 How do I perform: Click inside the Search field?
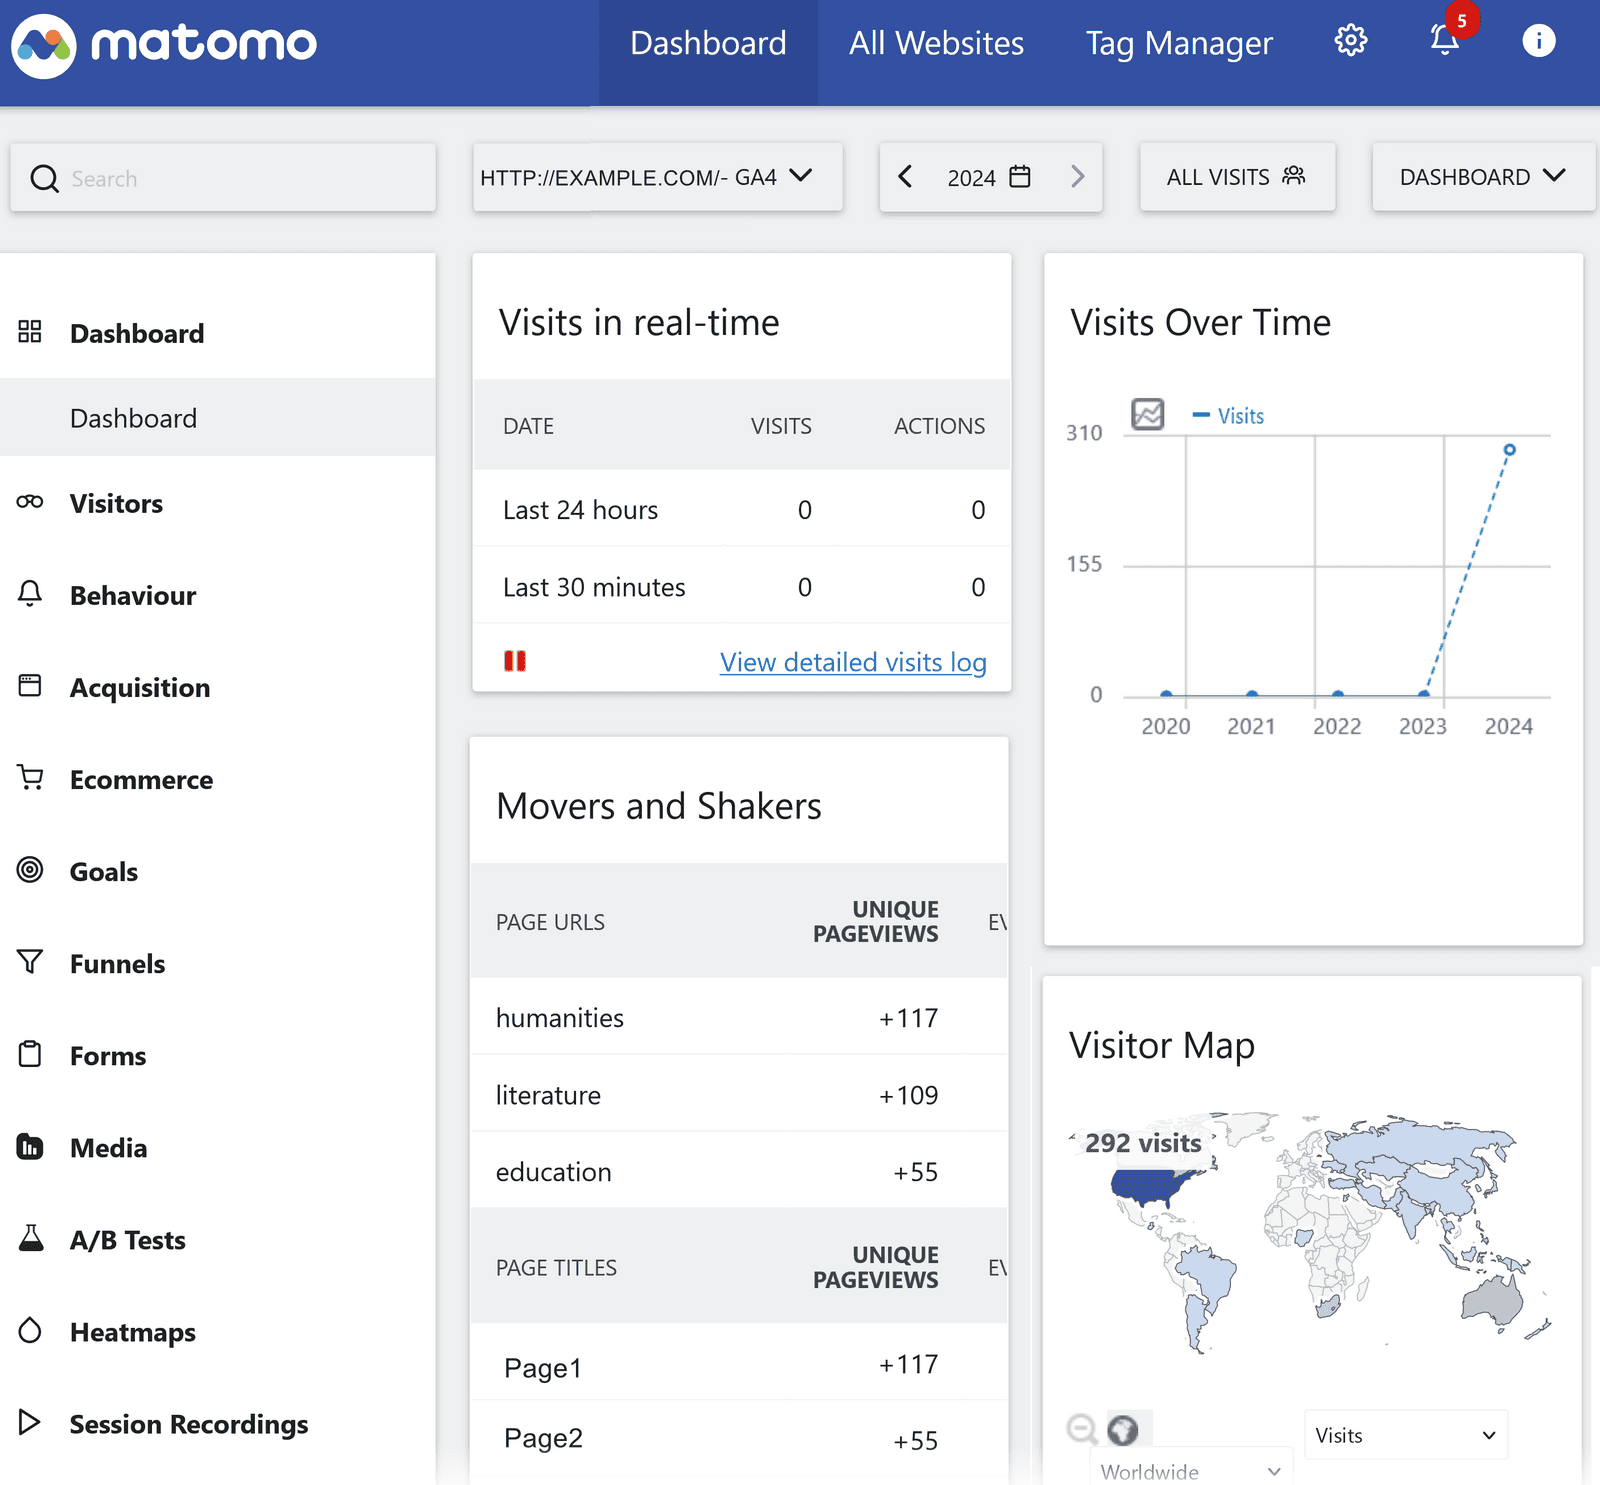tap(220, 177)
